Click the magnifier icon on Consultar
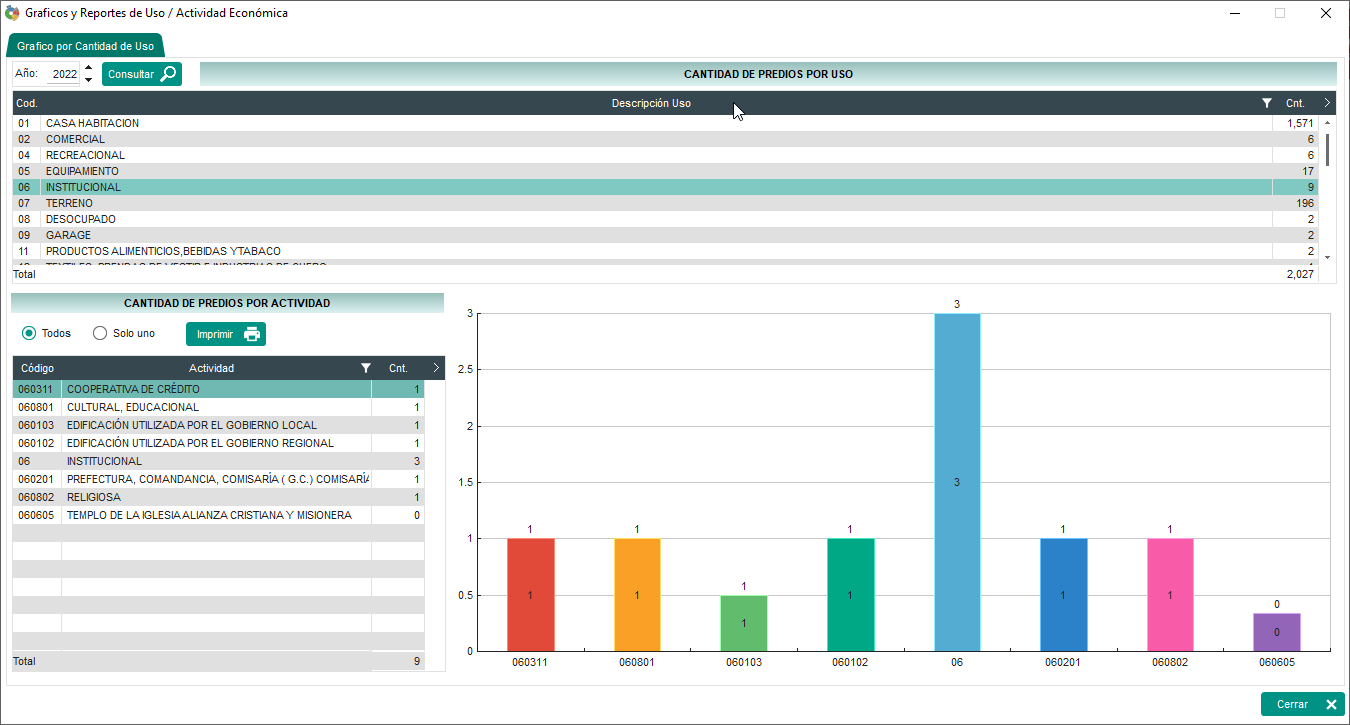 point(168,74)
